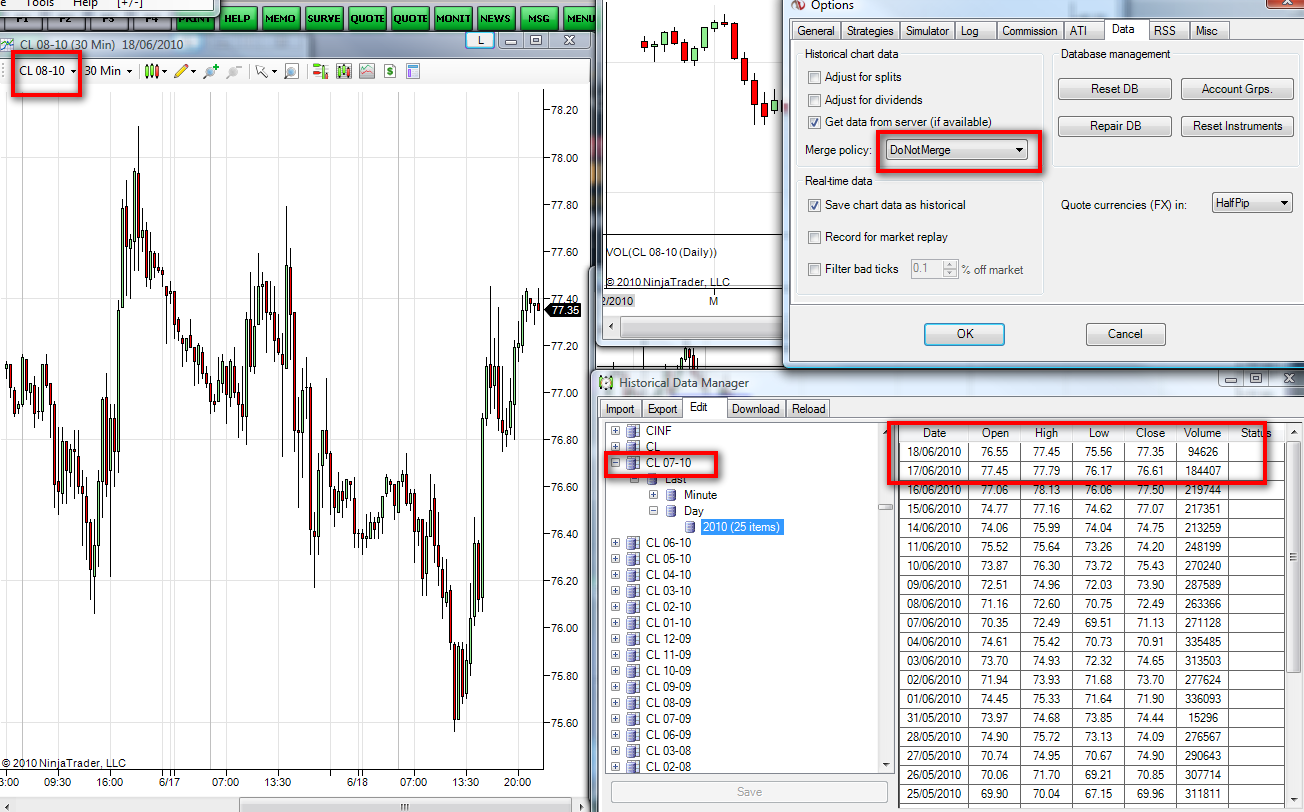
Task: Open the chart trader icon
Action: click(x=320, y=71)
